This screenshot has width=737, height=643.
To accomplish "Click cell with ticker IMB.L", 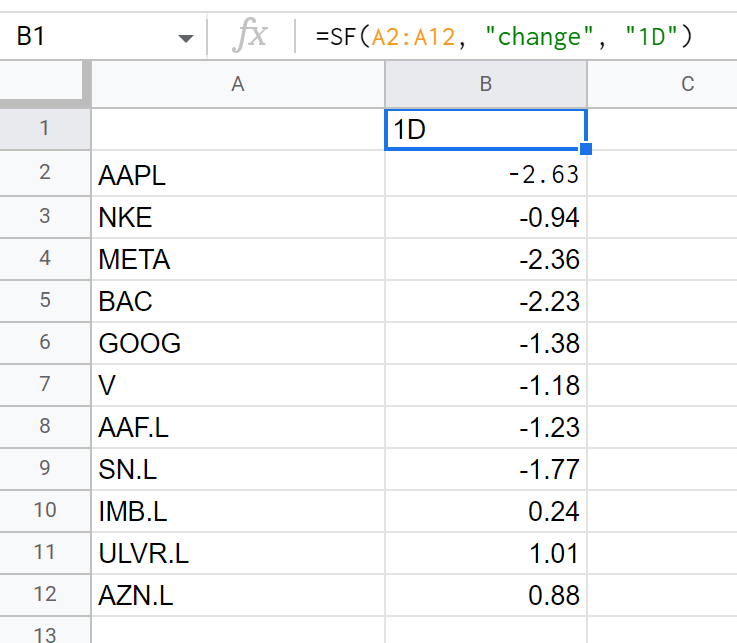I will pyautogui.click(x=238, y=510).
